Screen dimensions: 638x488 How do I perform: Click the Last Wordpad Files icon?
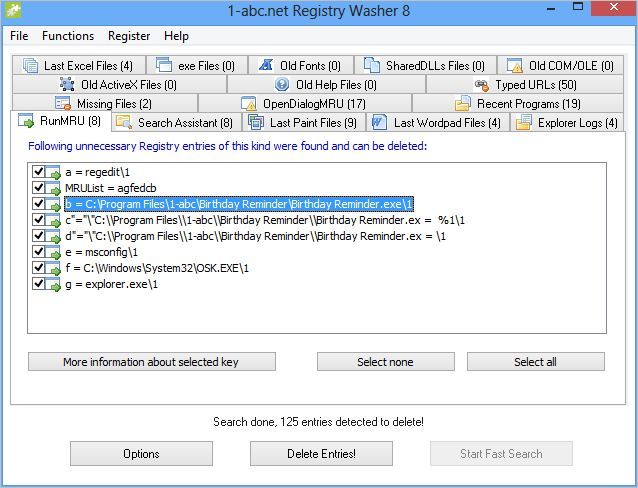(379, 122)
